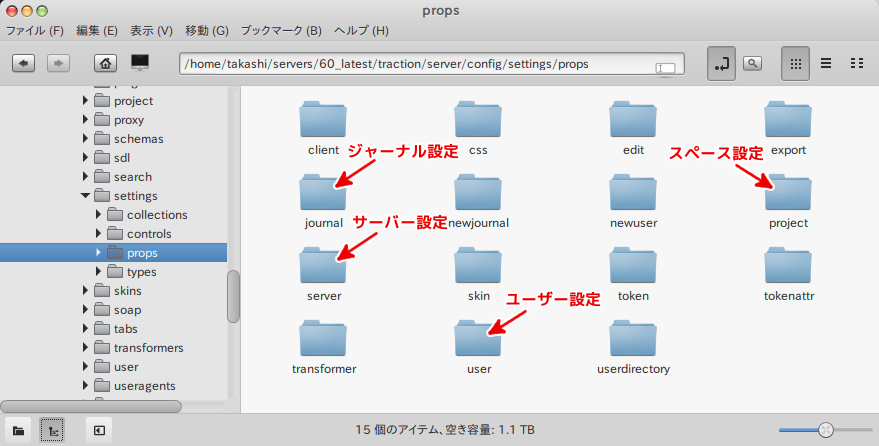Open the Computer monitor icon
Image resolution: width=879 pixels, height=446 pixels.
(x=140, y=62)
